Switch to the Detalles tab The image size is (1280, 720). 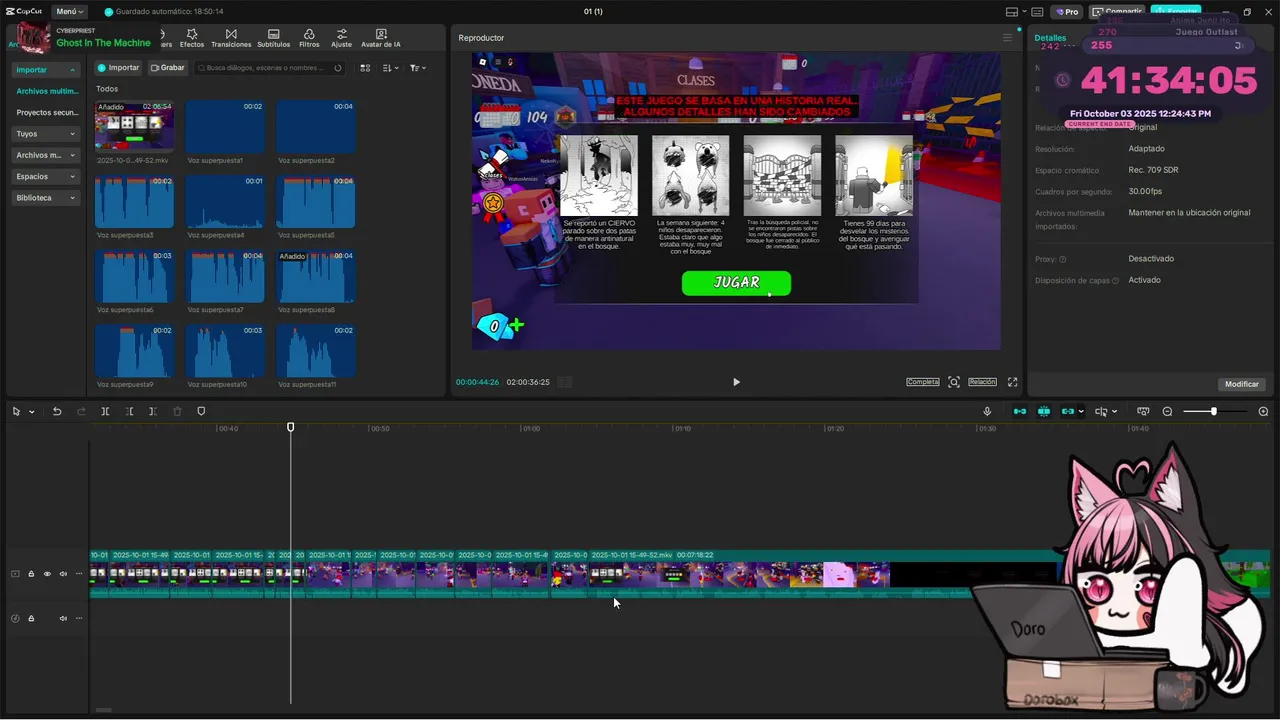(1050, 38)
